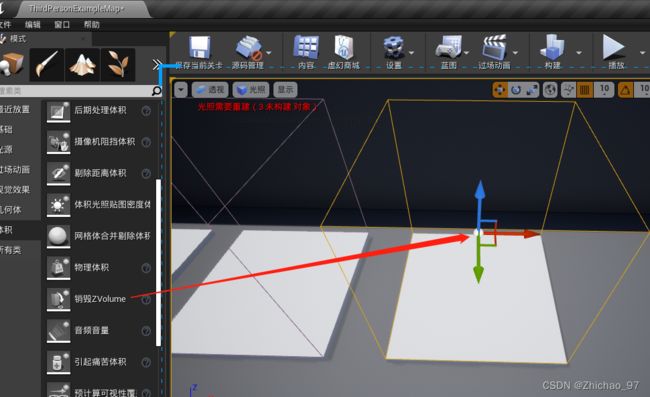Open the Window (窗口) menu
Viewport: 650px width, 397px height.
[x=62, y=24]
